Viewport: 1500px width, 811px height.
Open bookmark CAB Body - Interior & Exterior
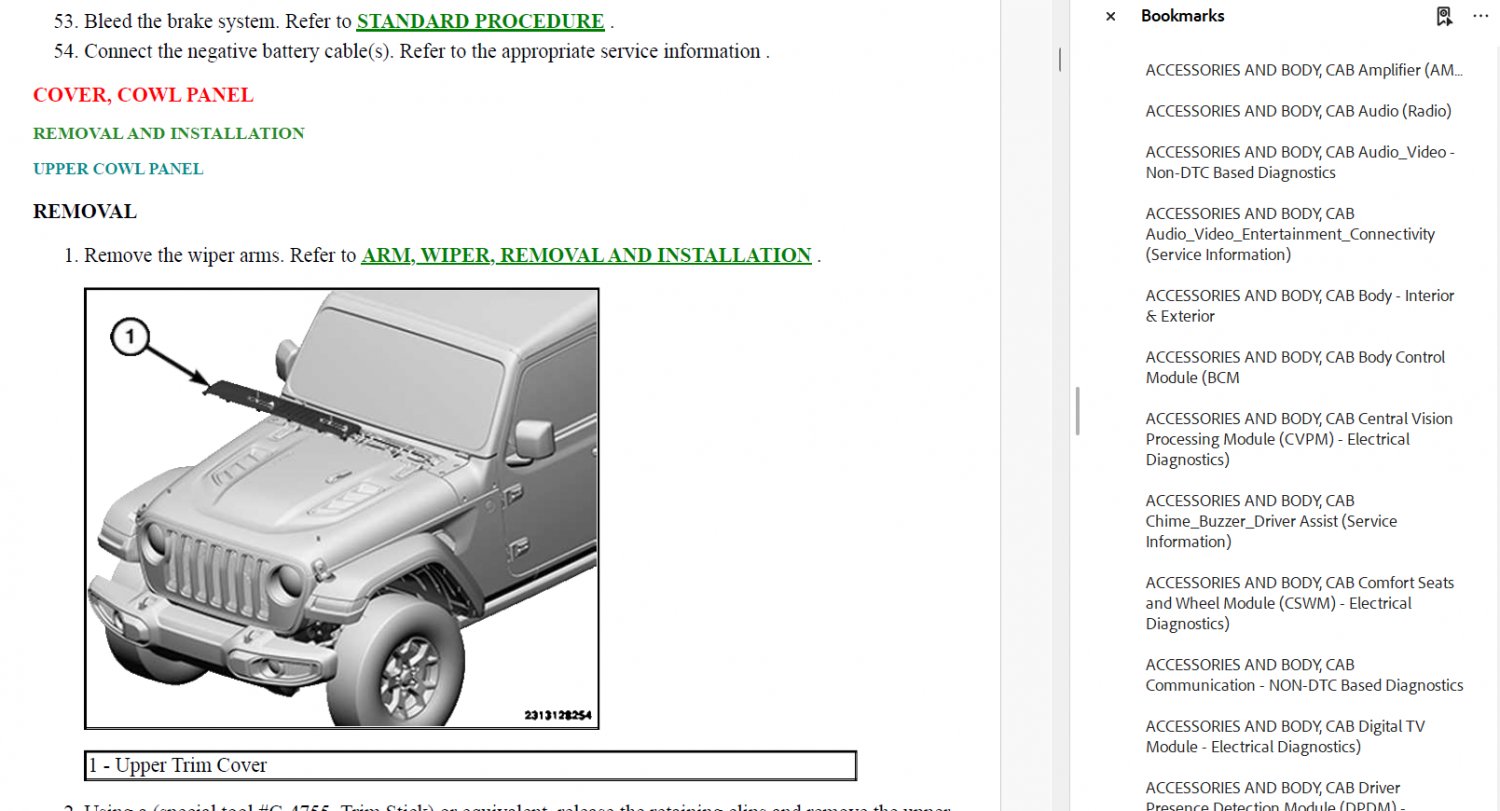(x=1300, y=306)
